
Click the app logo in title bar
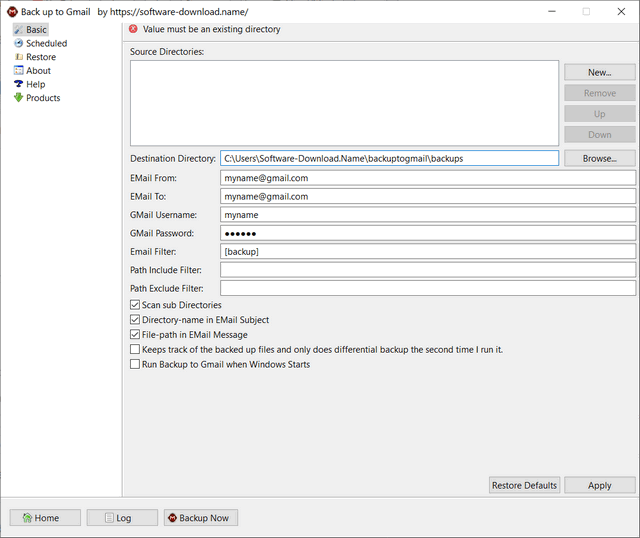(11, 11)
